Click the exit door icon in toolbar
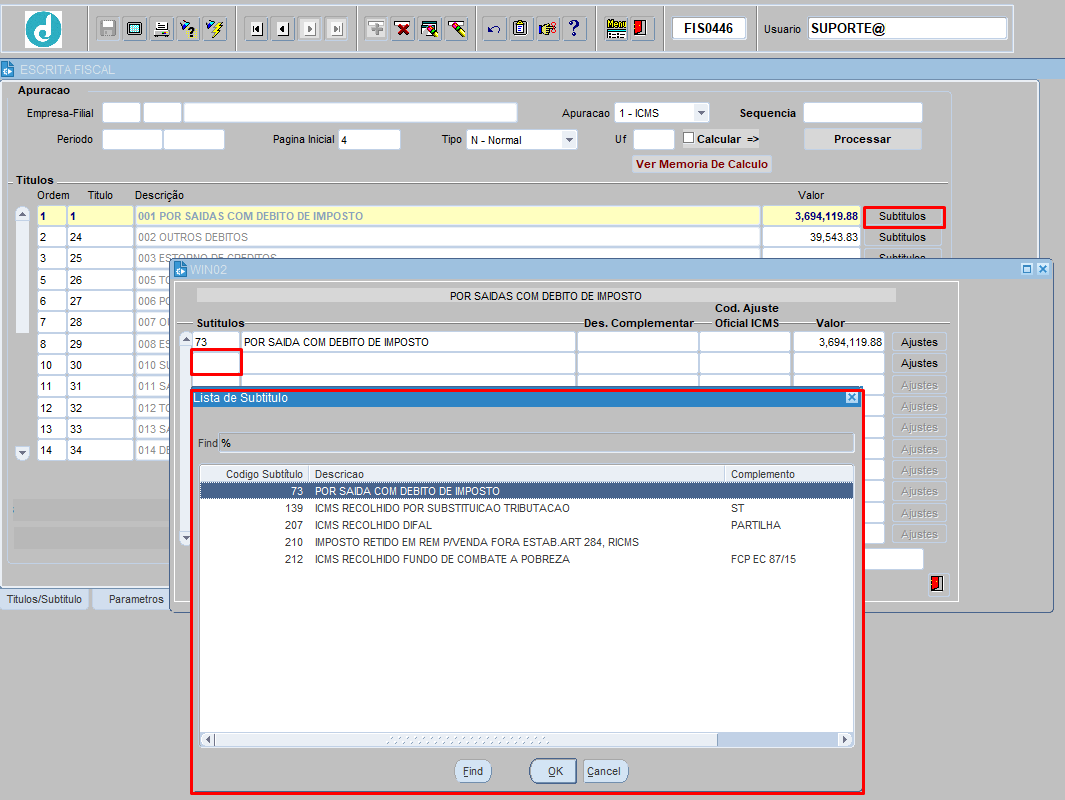Image resolution: width=1065 pixels, height=800 pixels. [x=642, y=29]
